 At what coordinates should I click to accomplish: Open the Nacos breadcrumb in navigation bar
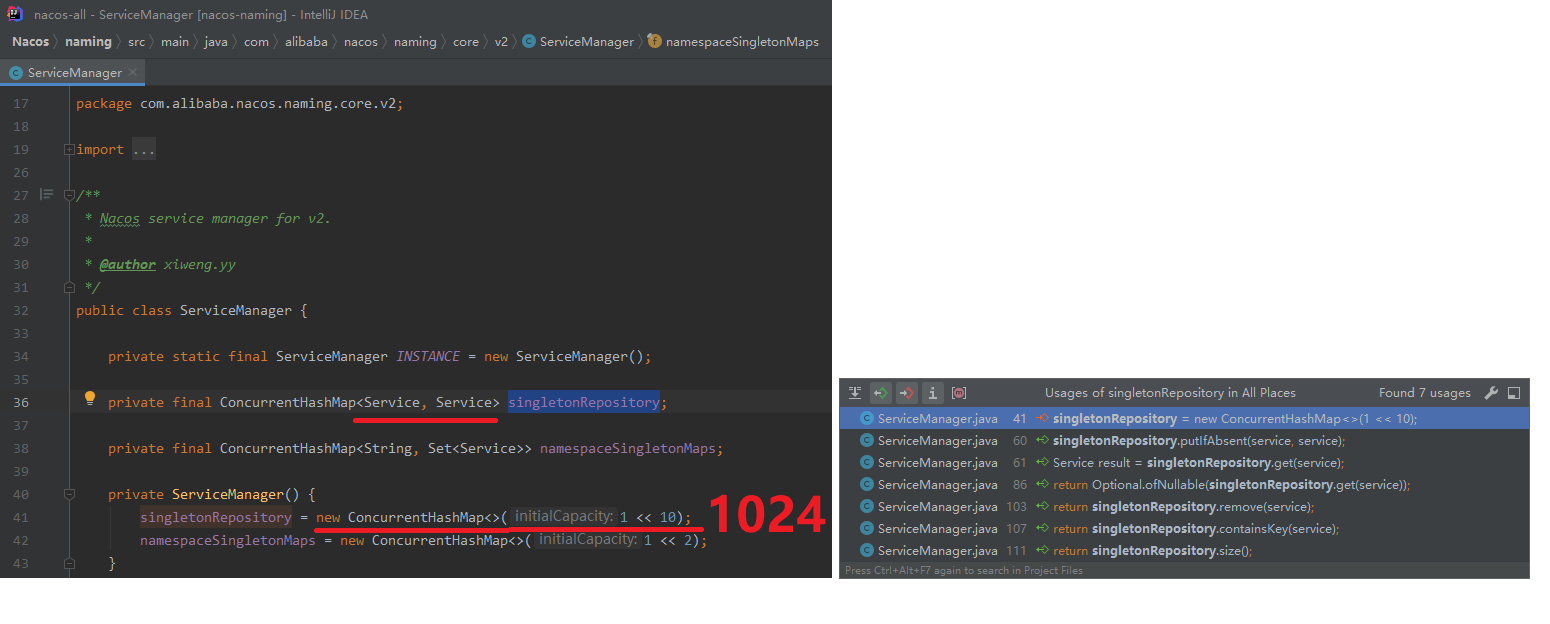point(30,42)
